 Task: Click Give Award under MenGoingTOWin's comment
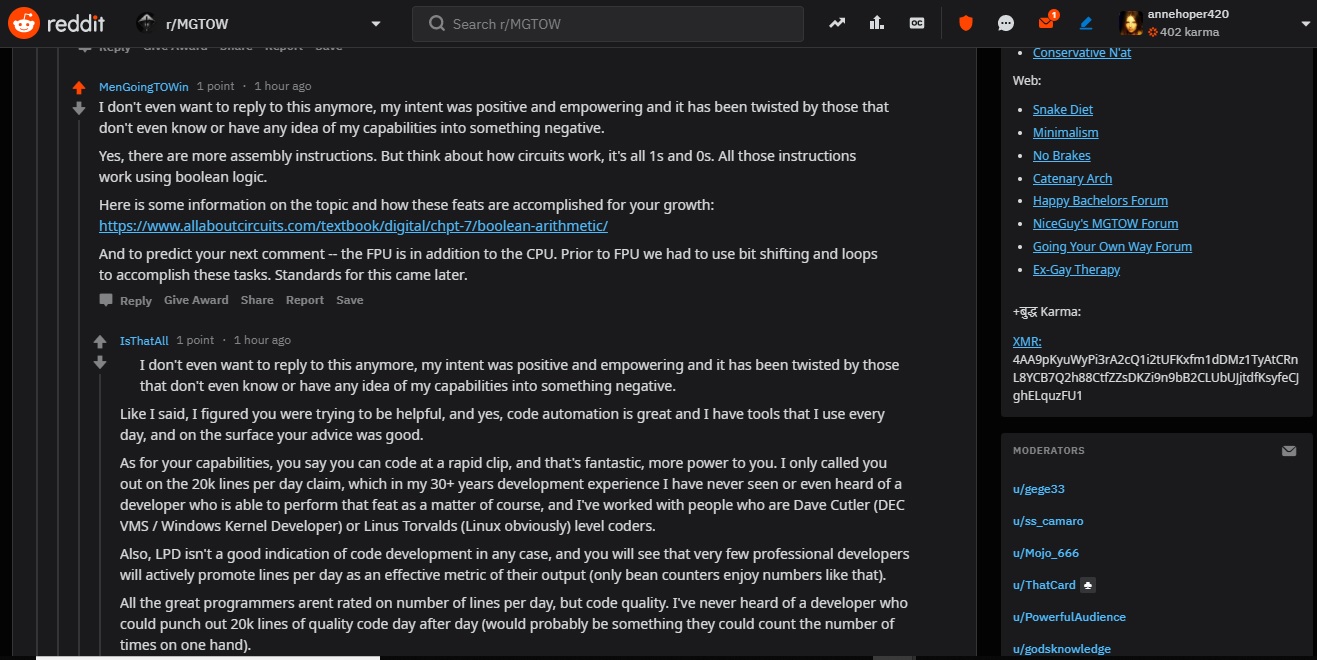click(196, 300)
